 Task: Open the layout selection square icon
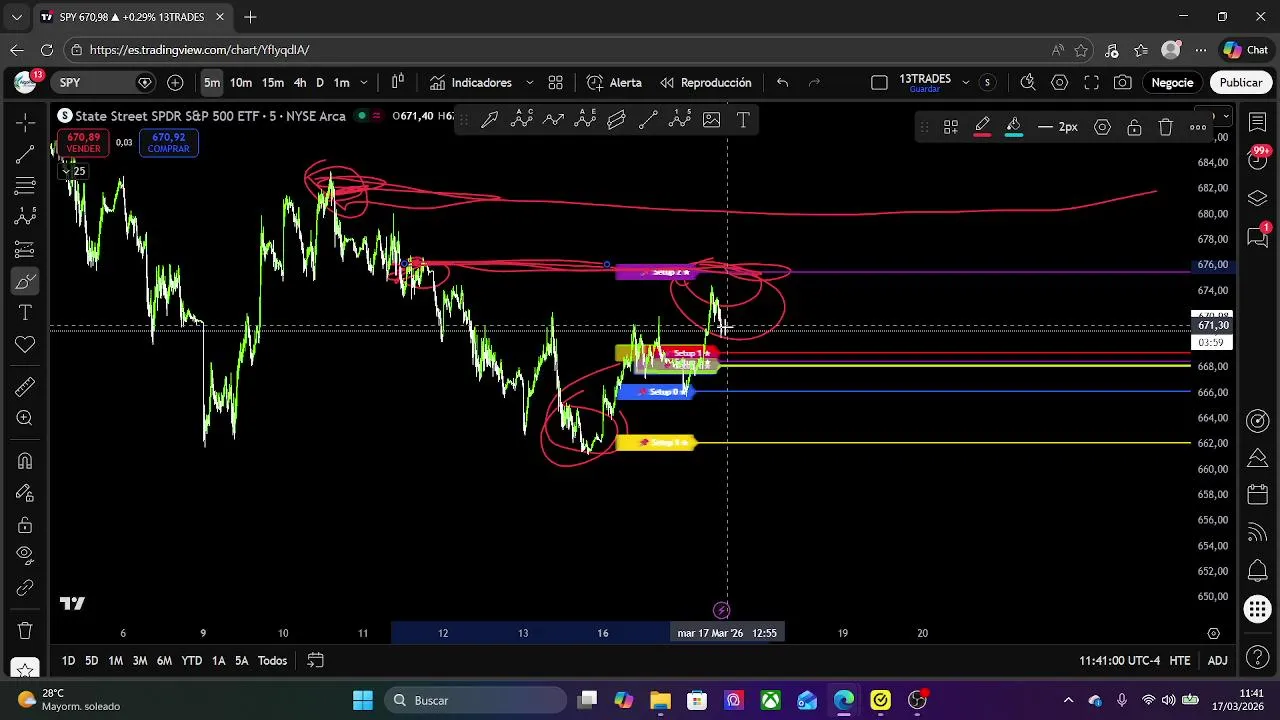click(x=879, y=83)
